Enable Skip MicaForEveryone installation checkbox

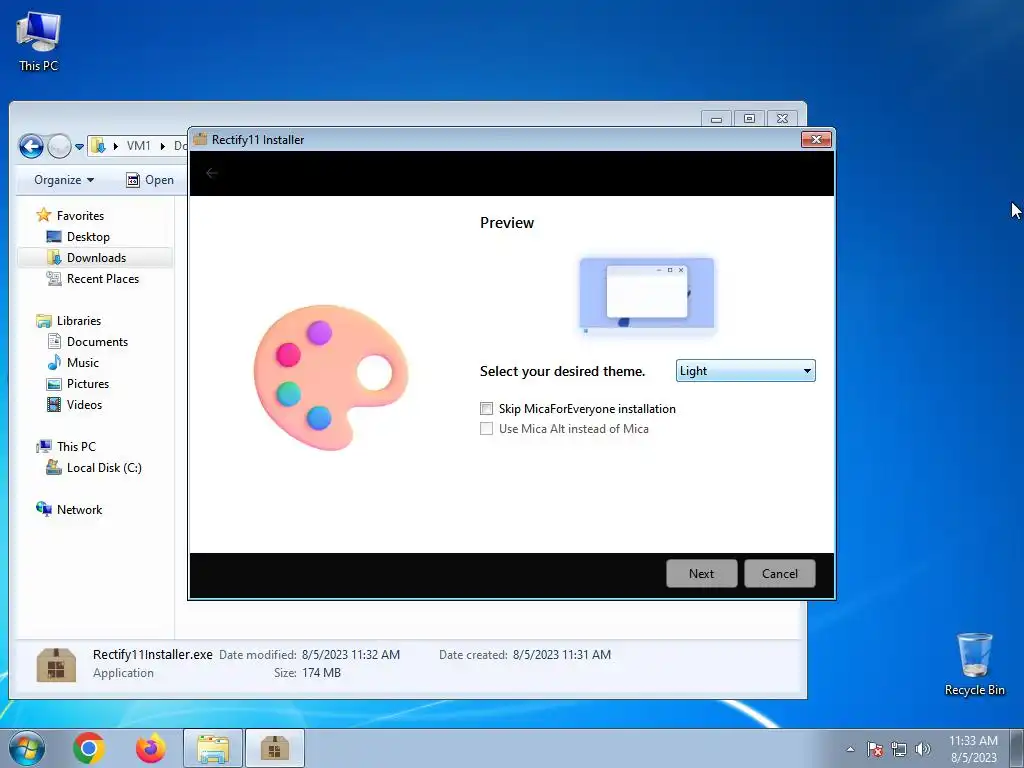pyautogui.click(x=487, y=409)
